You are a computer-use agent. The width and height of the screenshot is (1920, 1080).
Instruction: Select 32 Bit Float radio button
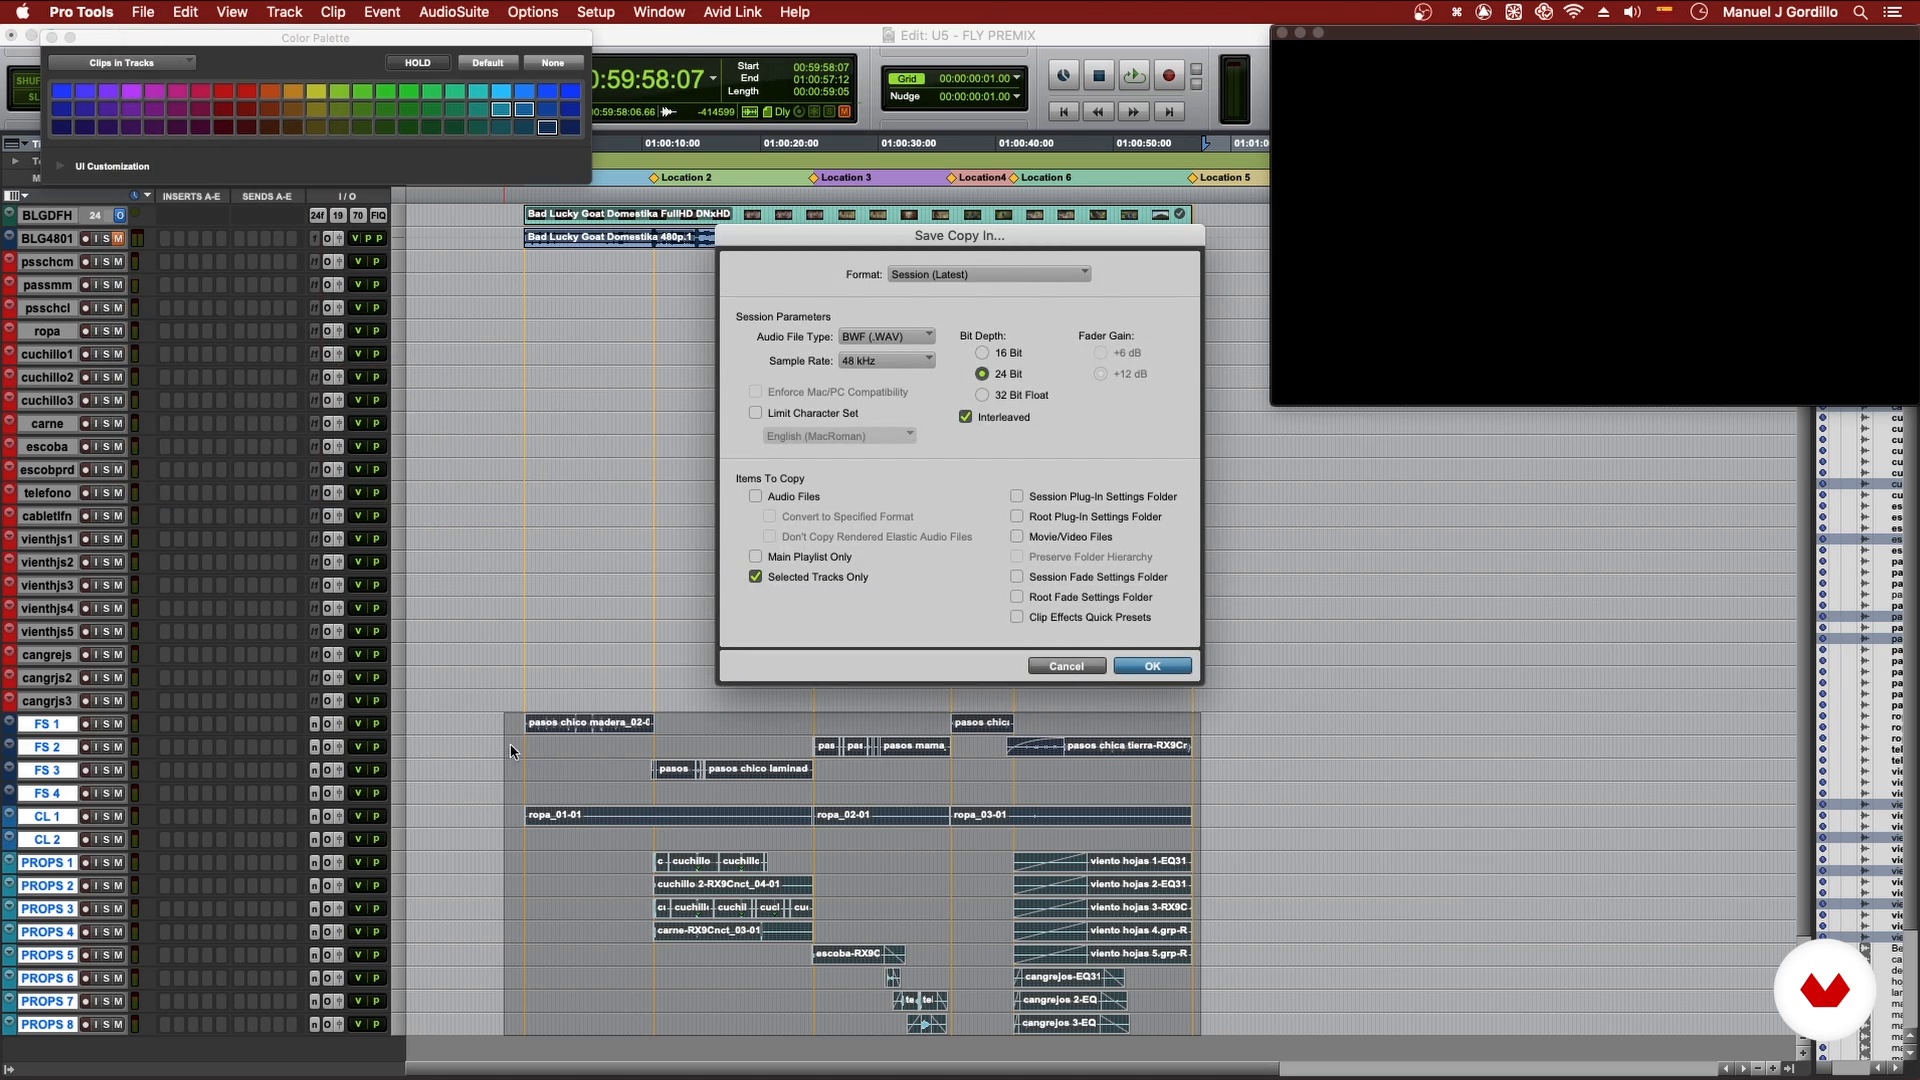[982, 395]
